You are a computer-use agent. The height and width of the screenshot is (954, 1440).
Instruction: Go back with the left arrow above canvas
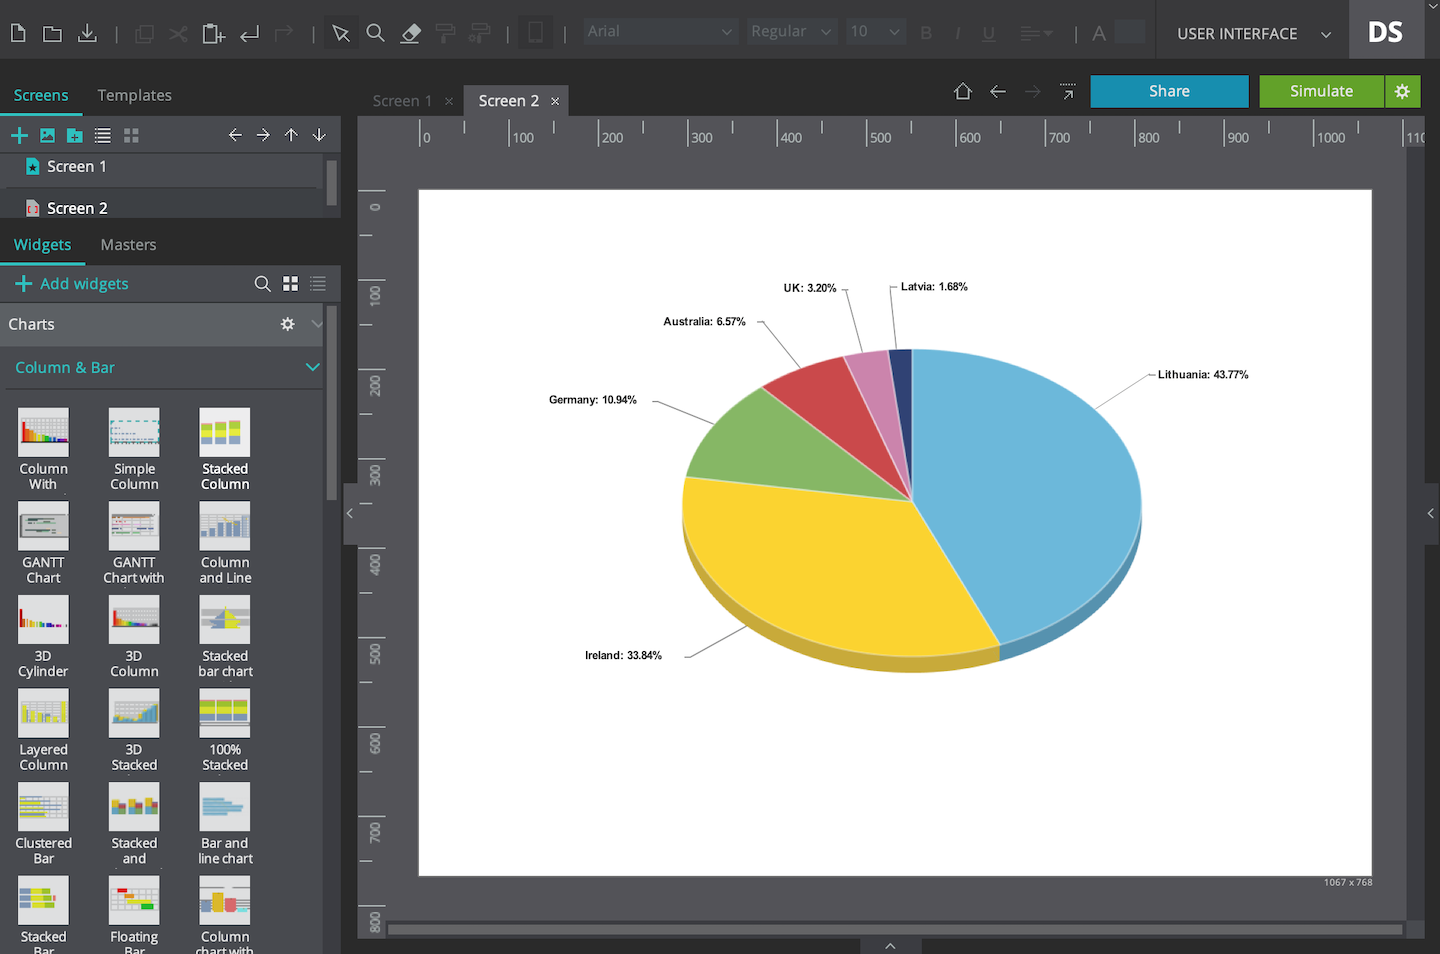998,91
